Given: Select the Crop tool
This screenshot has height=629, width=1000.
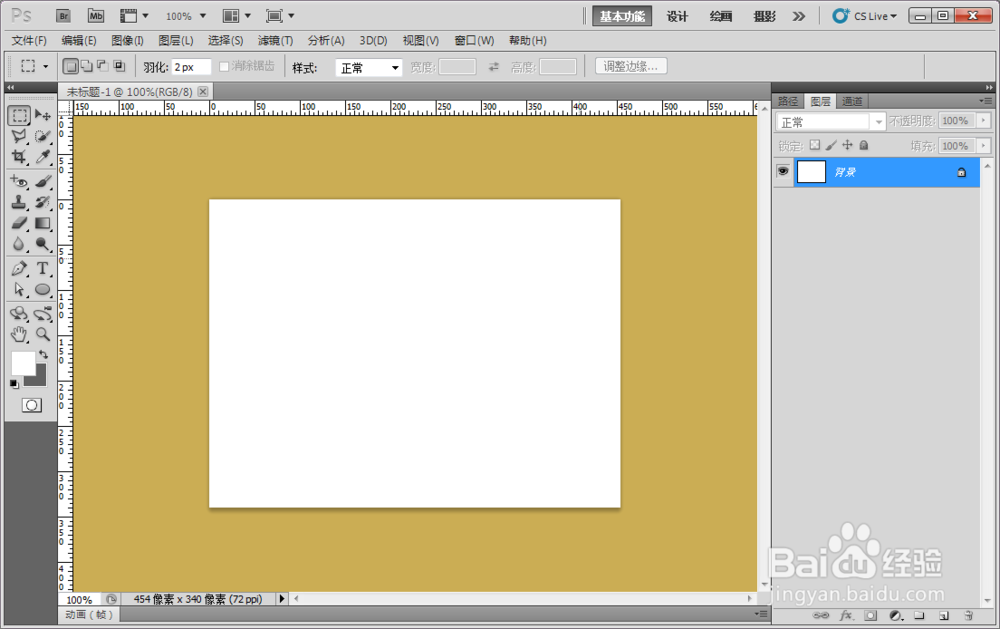Looking at the screenshot, I should [x=19, y=156].
